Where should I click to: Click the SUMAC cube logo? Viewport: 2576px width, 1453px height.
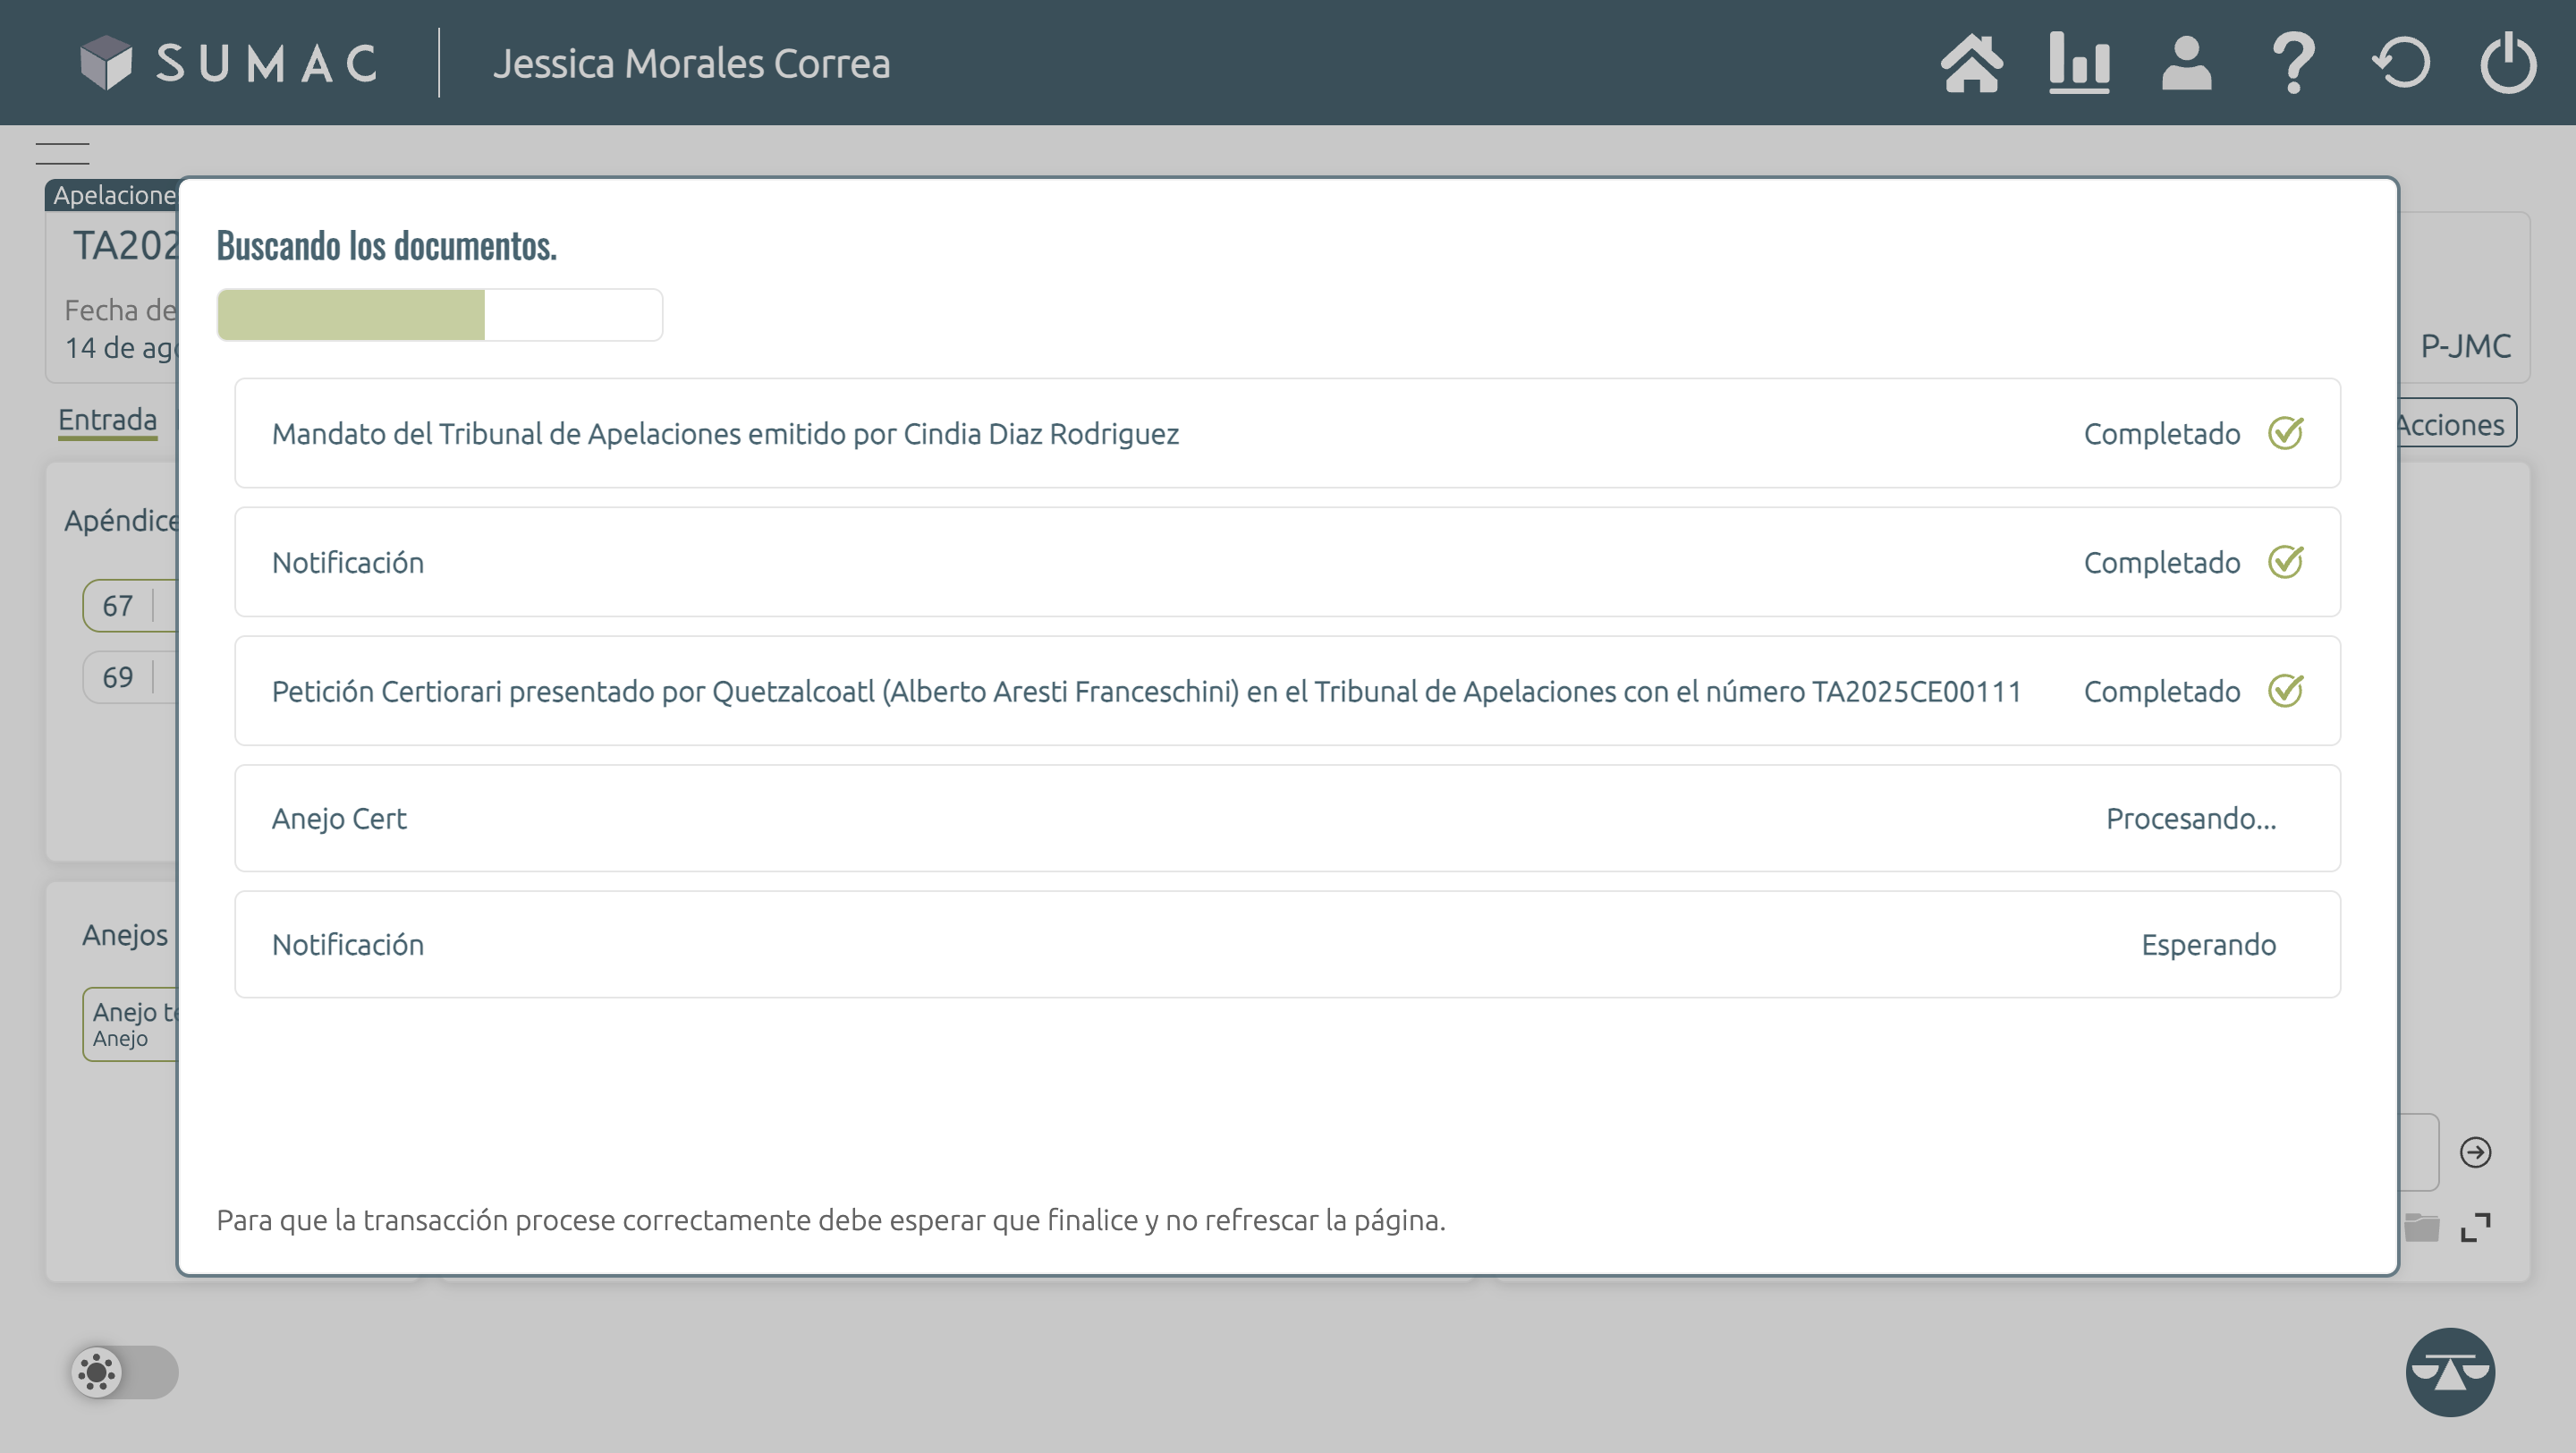point(106,62)
